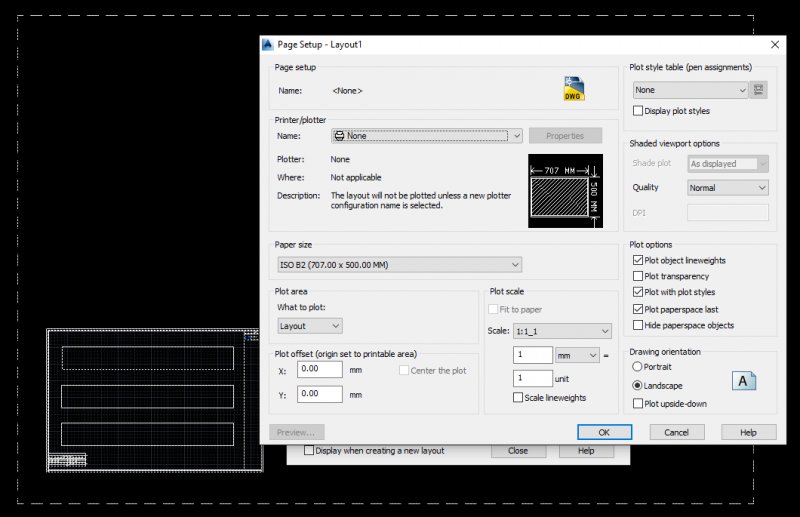Click the paper size preview thumbnail
This screenshot has height=517, width=800.
[x=565, y=190]
